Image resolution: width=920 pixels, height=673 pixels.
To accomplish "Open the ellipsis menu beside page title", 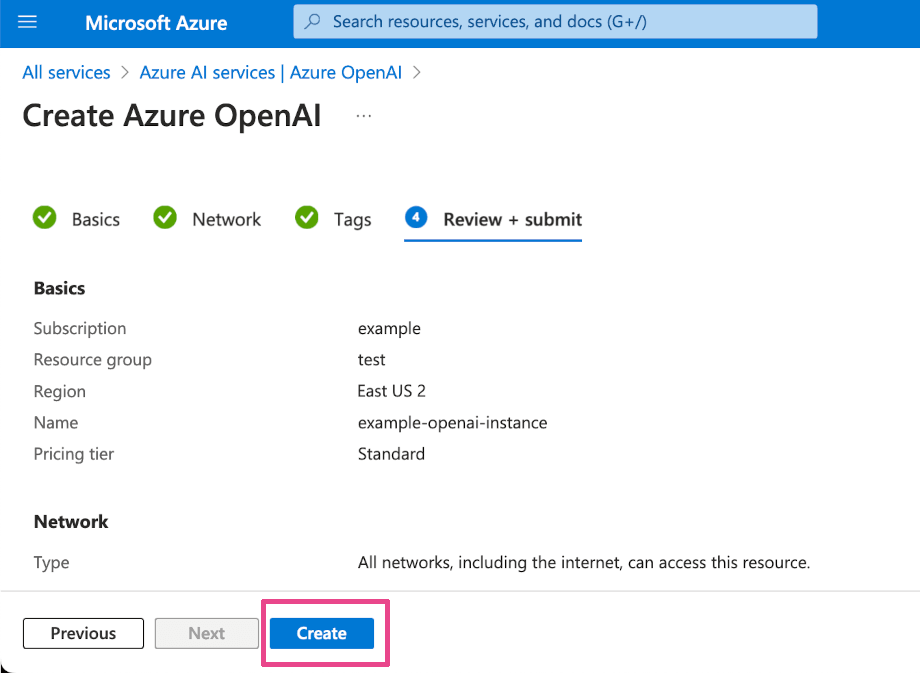I will pos(363,116).
